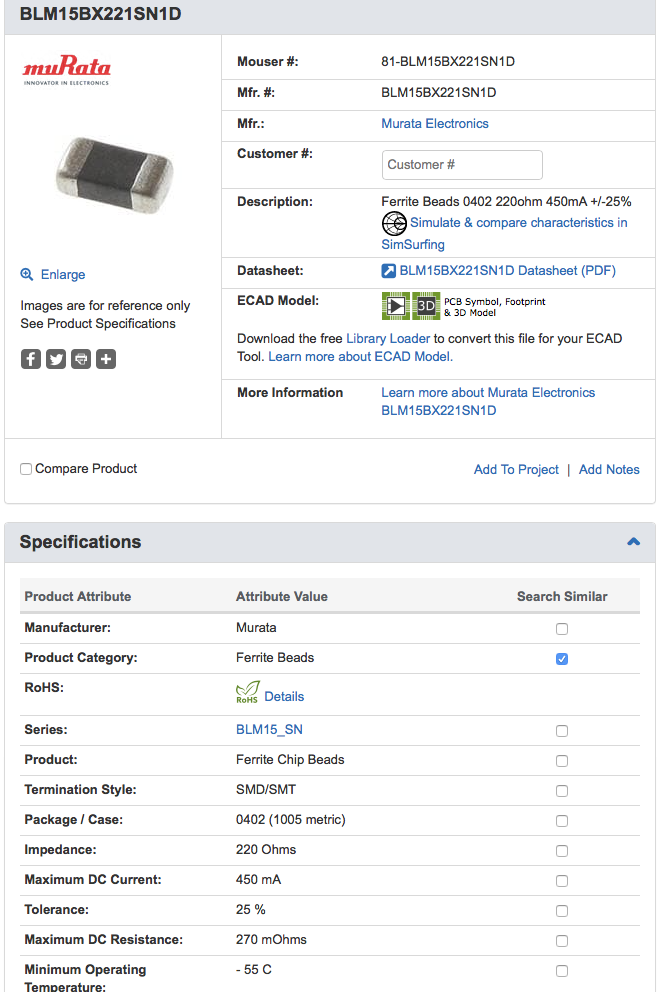Click the Mfr. # value BLM15BX221SN1D
The height and width of the screenshot is (992, 657).
click(439, 92)
